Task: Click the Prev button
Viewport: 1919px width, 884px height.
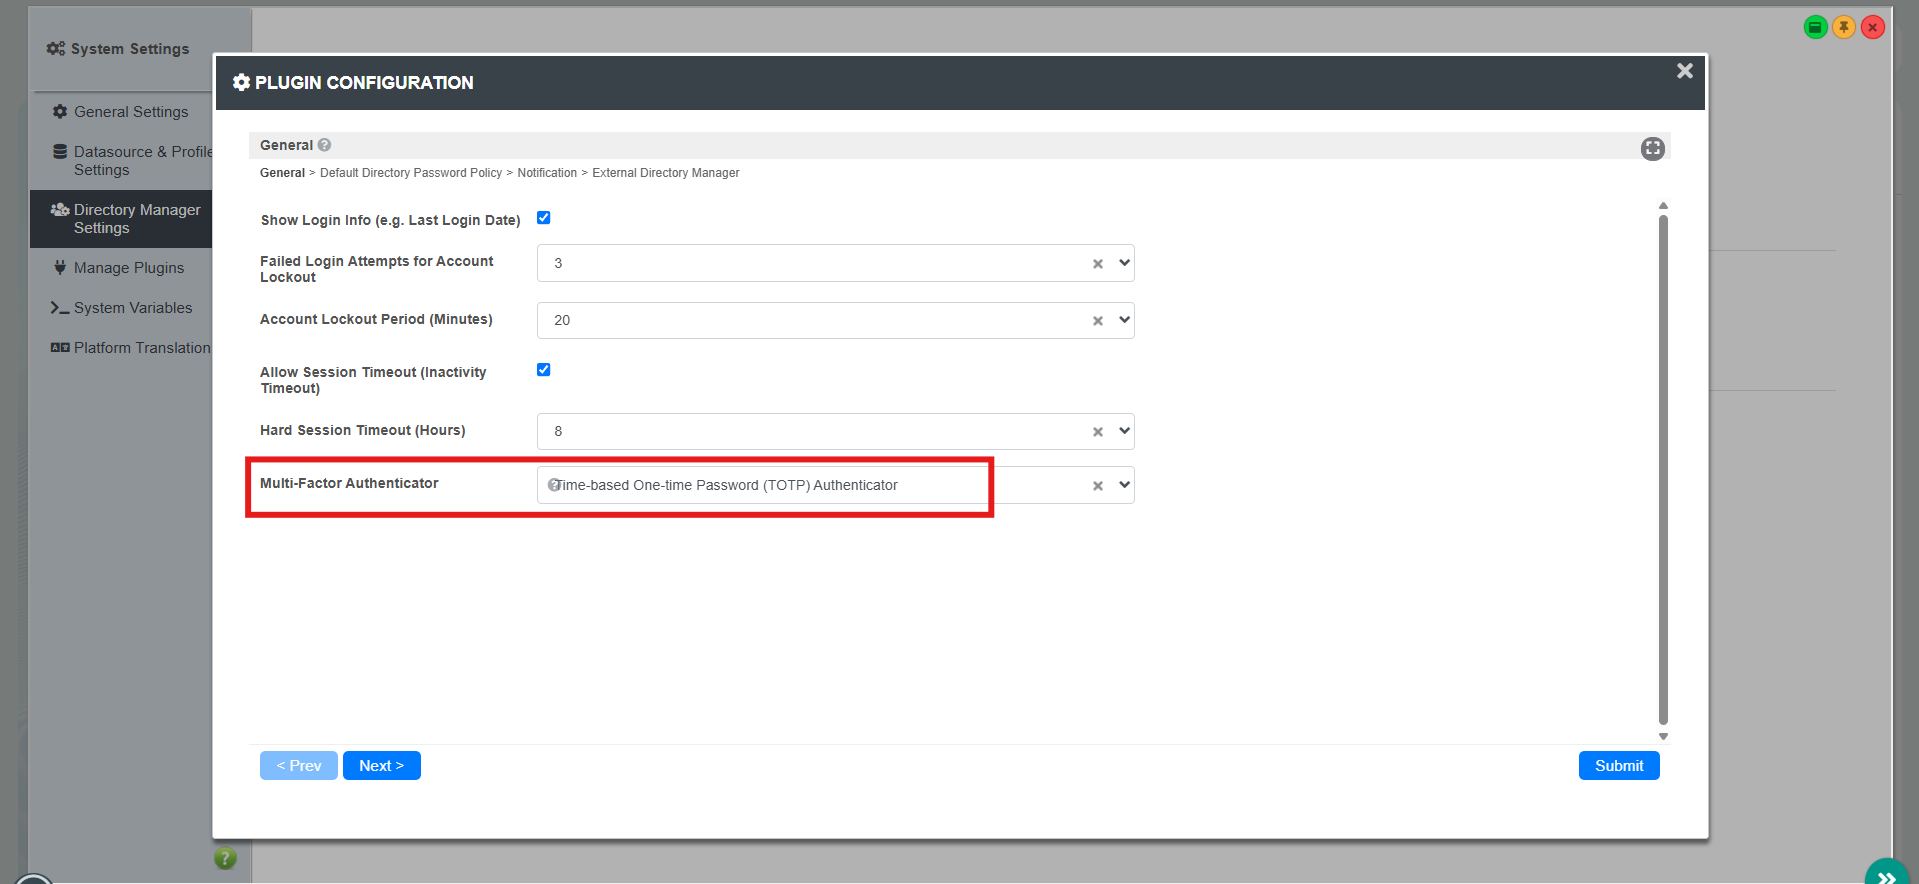Action: tap(299, 766)
